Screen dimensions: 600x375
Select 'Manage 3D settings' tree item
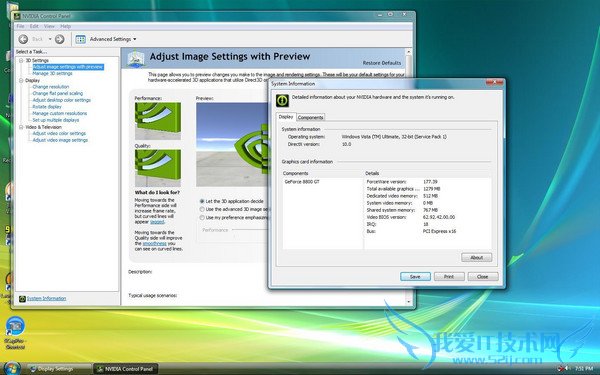tap(52, 73)
